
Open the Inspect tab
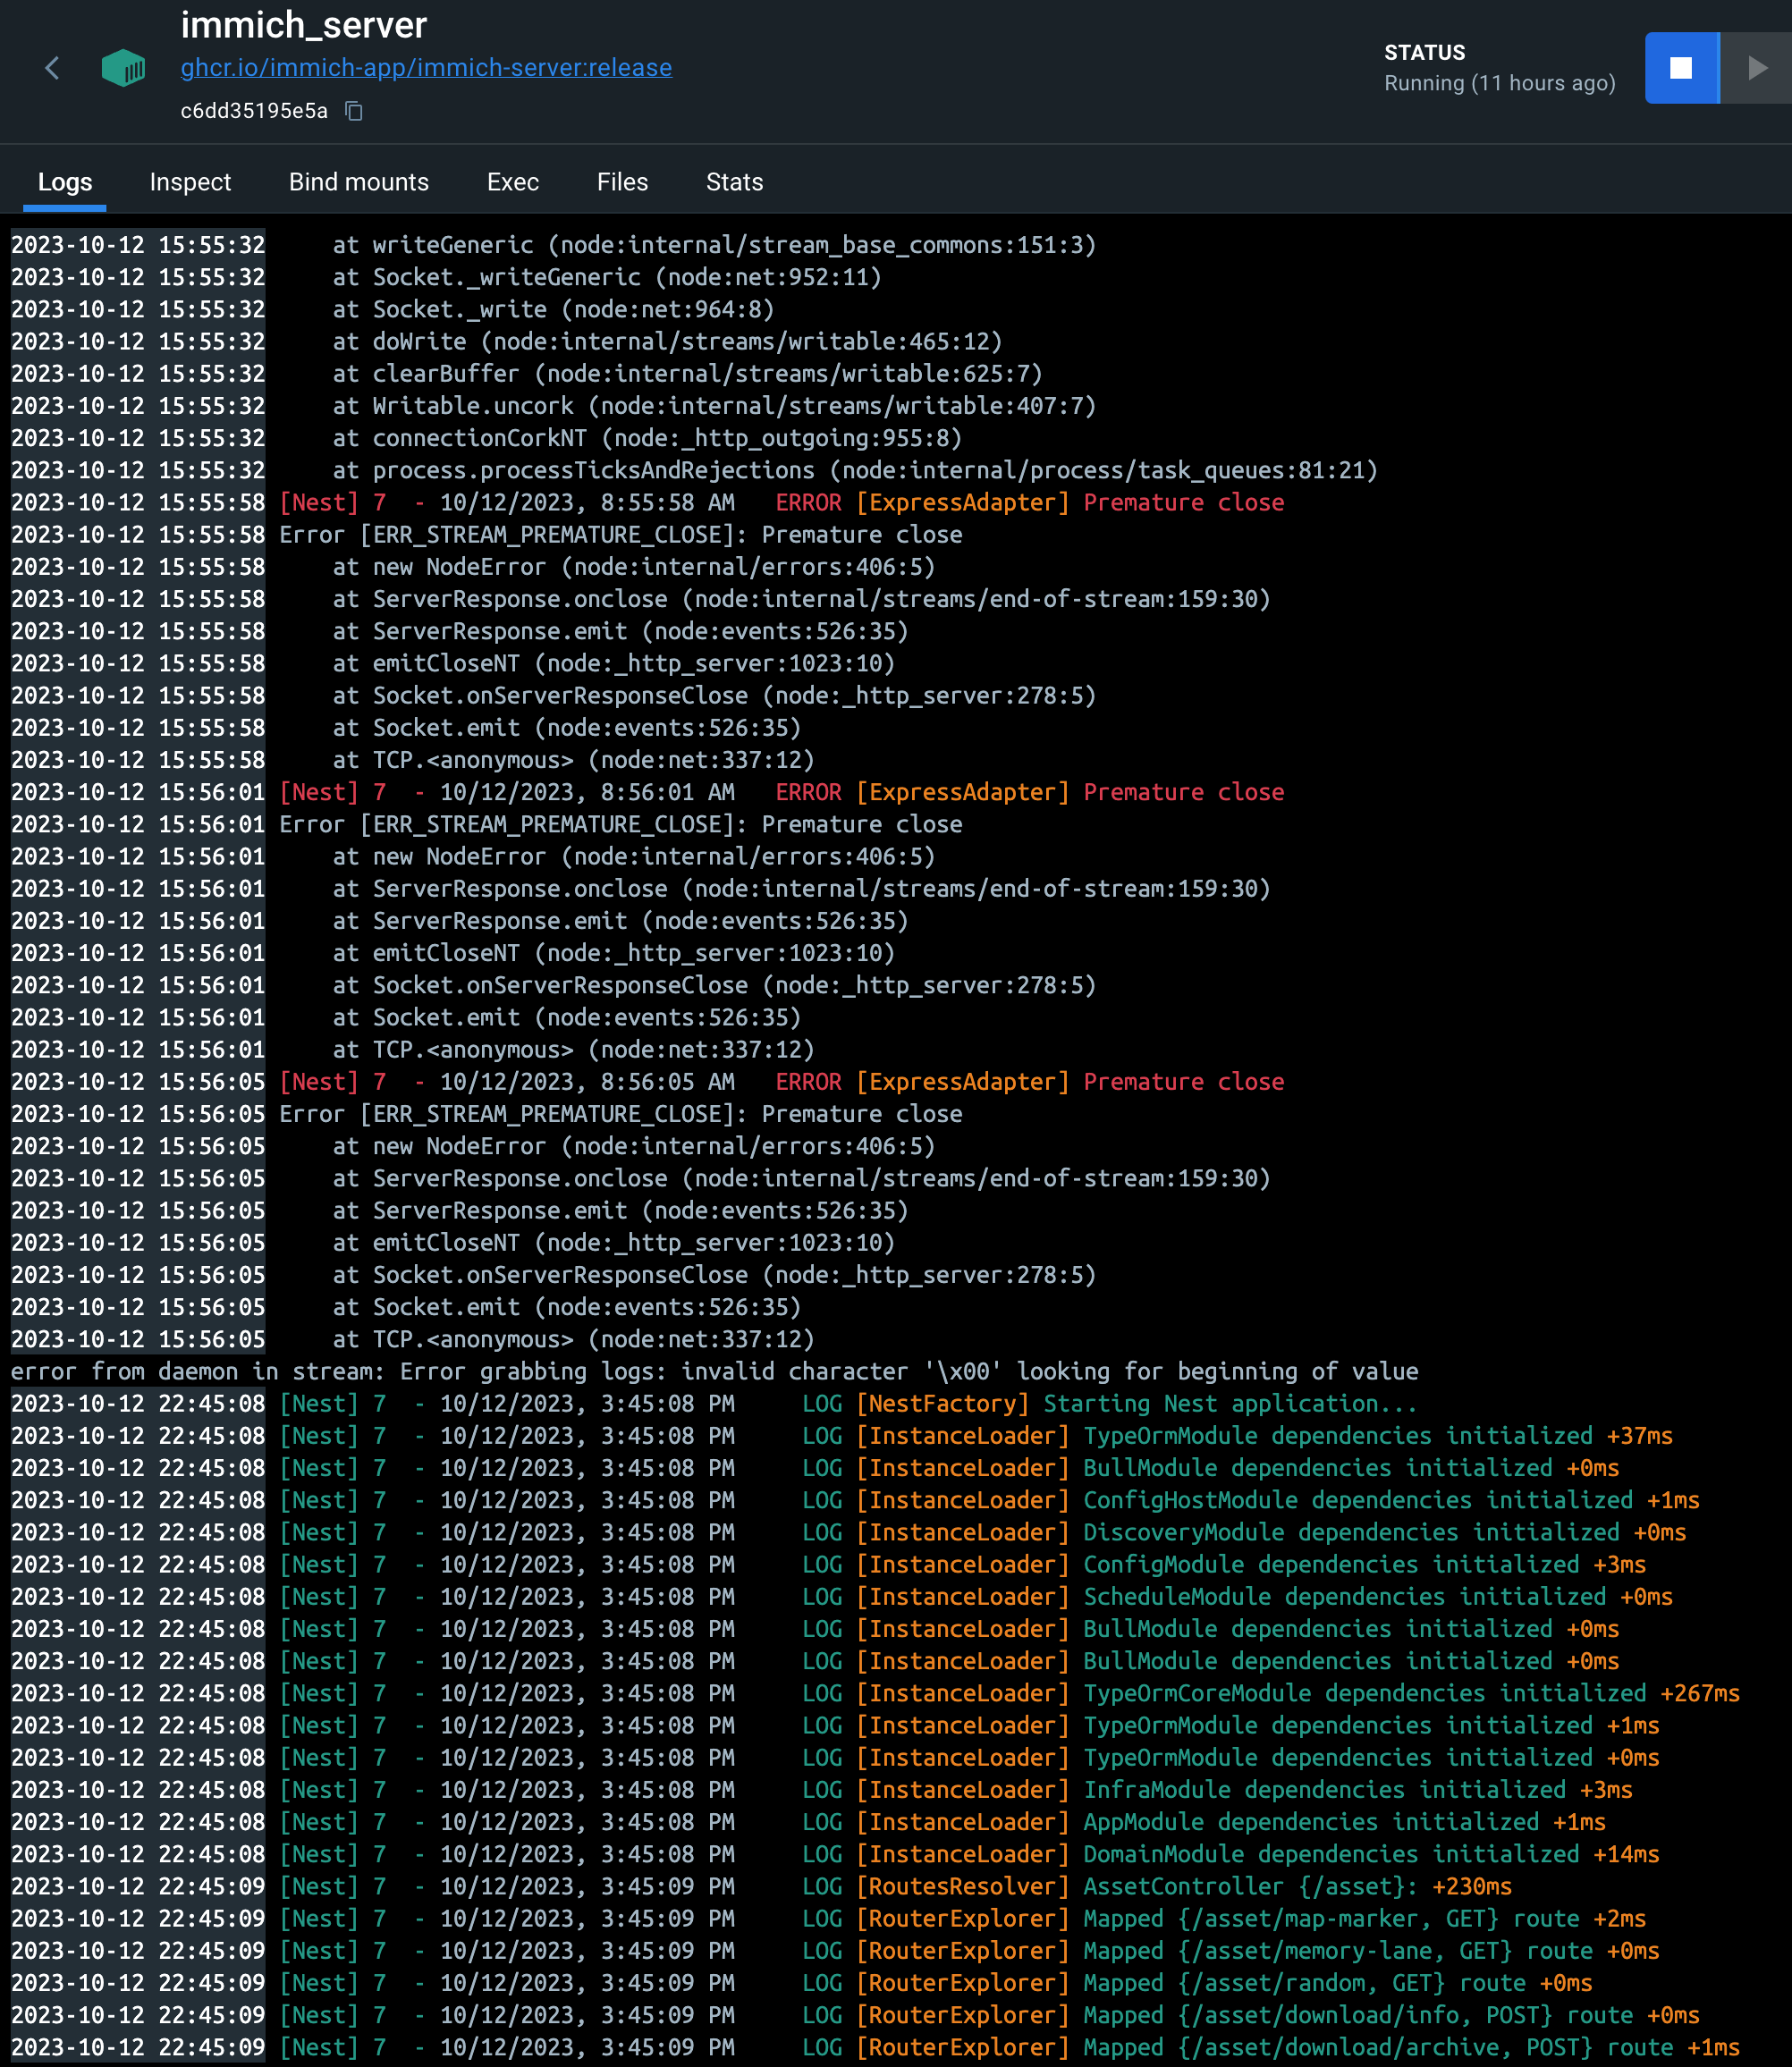tap(190, 182)
